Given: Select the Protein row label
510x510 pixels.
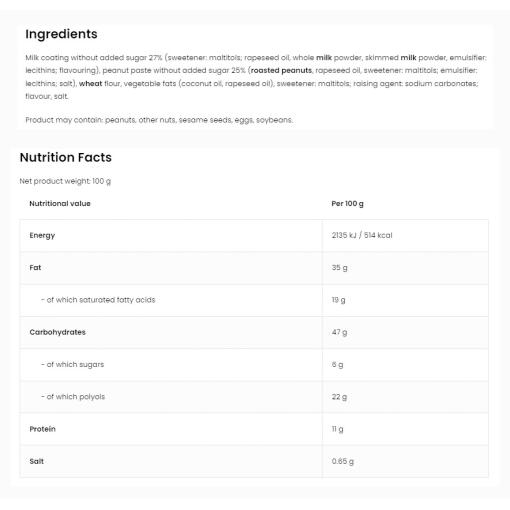Looking at the screenshot, I should point(42,429).
